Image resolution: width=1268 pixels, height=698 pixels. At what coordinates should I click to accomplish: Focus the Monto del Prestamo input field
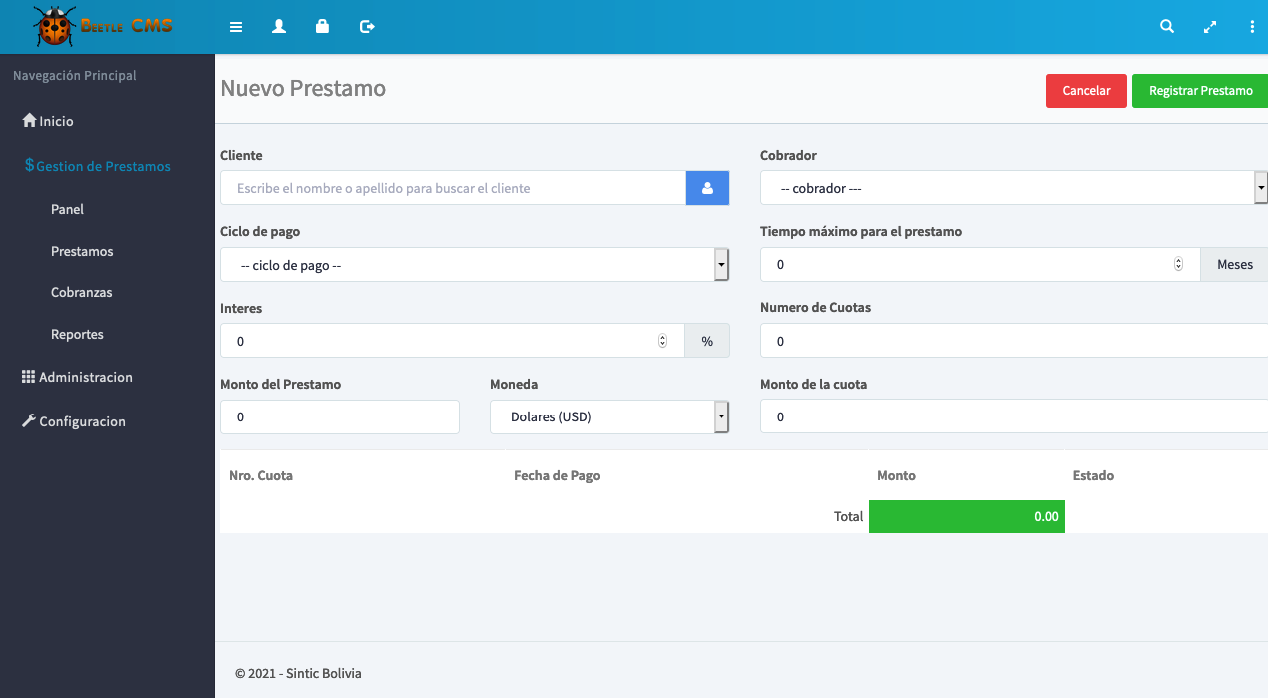(x=339, y=417)
